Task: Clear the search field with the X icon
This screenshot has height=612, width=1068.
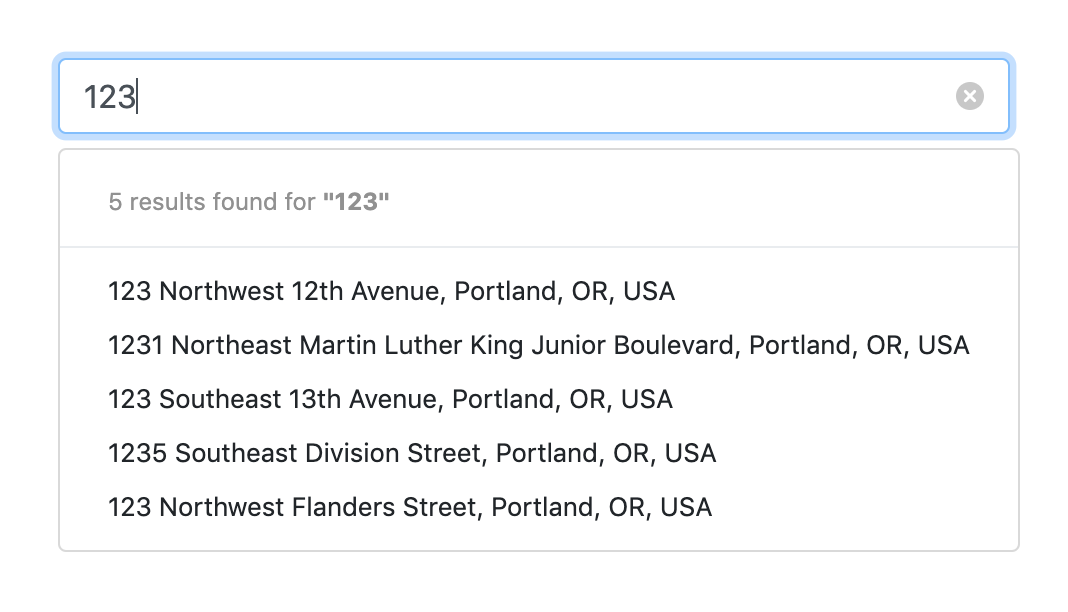Action: [969, 96]
